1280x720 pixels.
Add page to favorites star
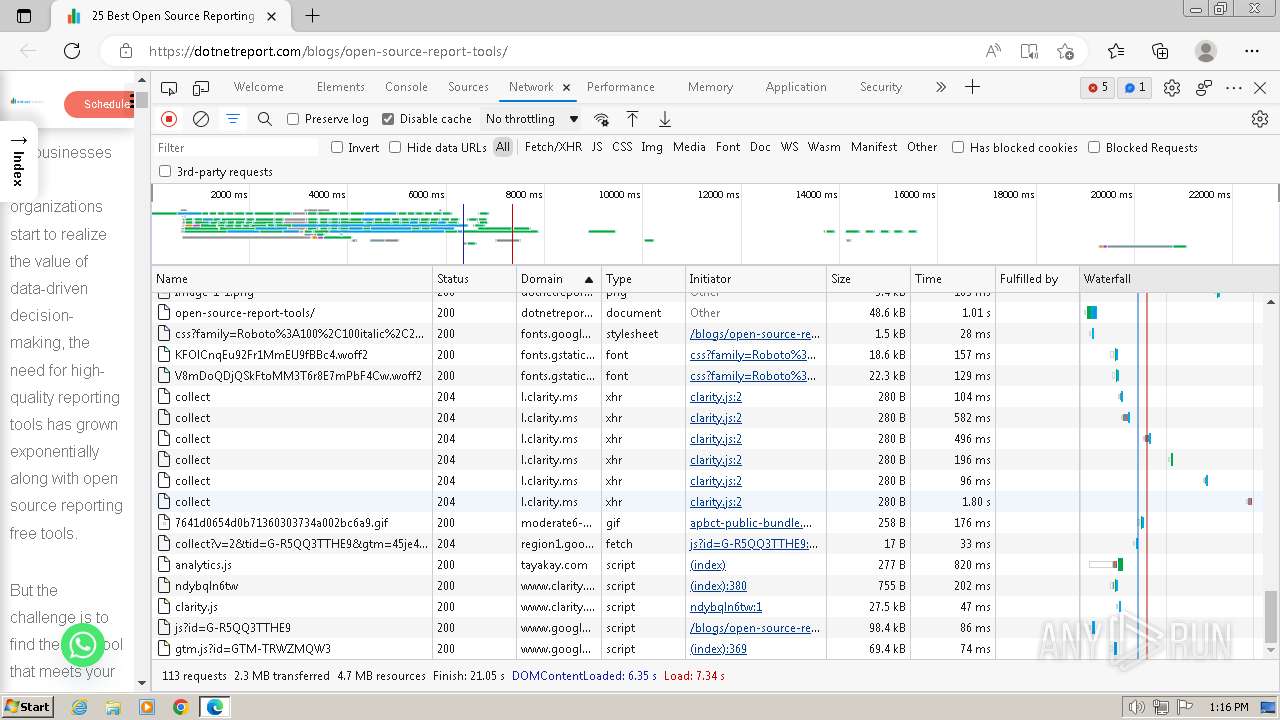pyautogui.click(x=1065, y=51)
